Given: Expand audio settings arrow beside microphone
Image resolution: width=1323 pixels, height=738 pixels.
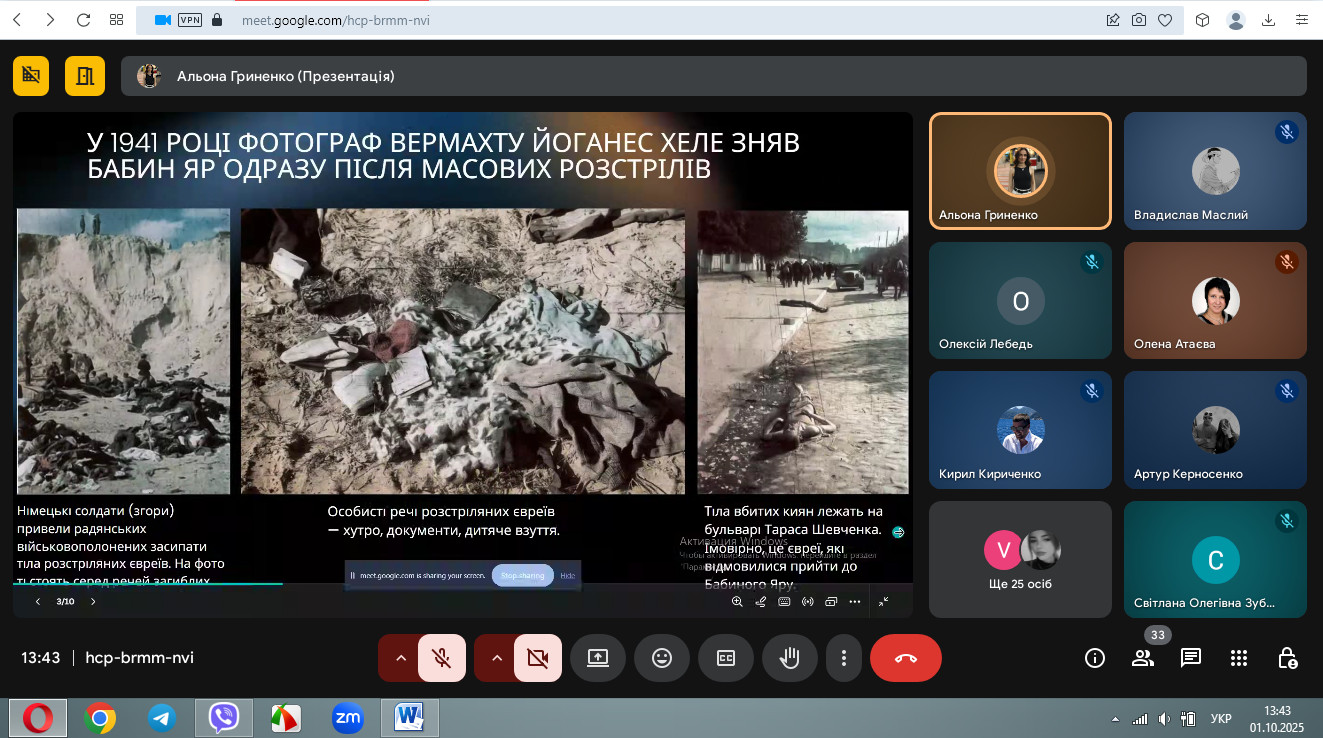Looking at the screenshot, I should (400, 658).
